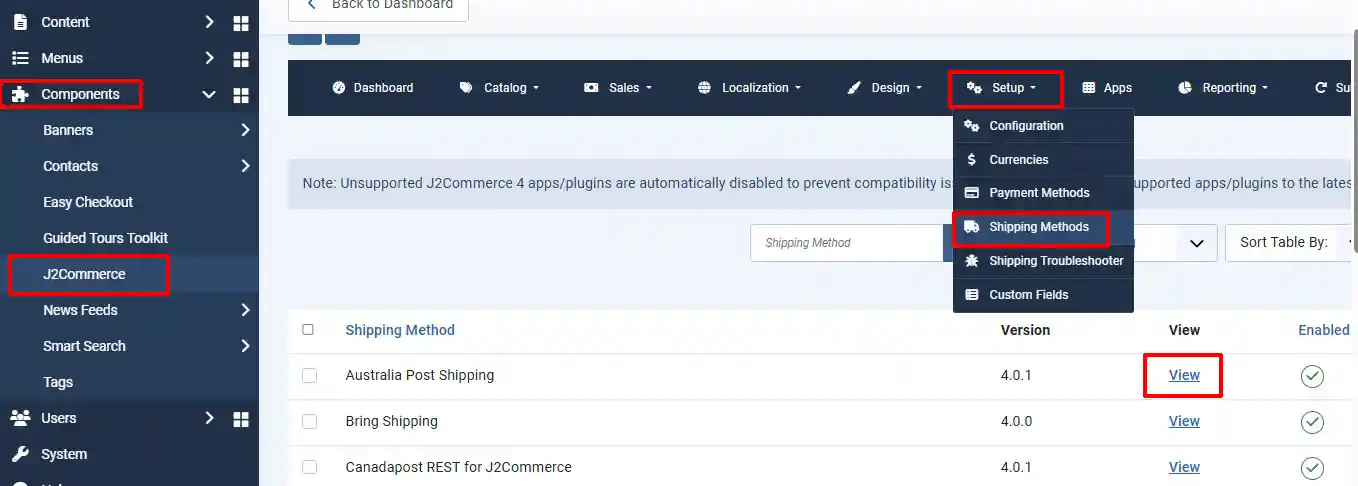1358x486 pixels.
Task: Click the Components puzzle piece icon
Action: tap(20, 94)
